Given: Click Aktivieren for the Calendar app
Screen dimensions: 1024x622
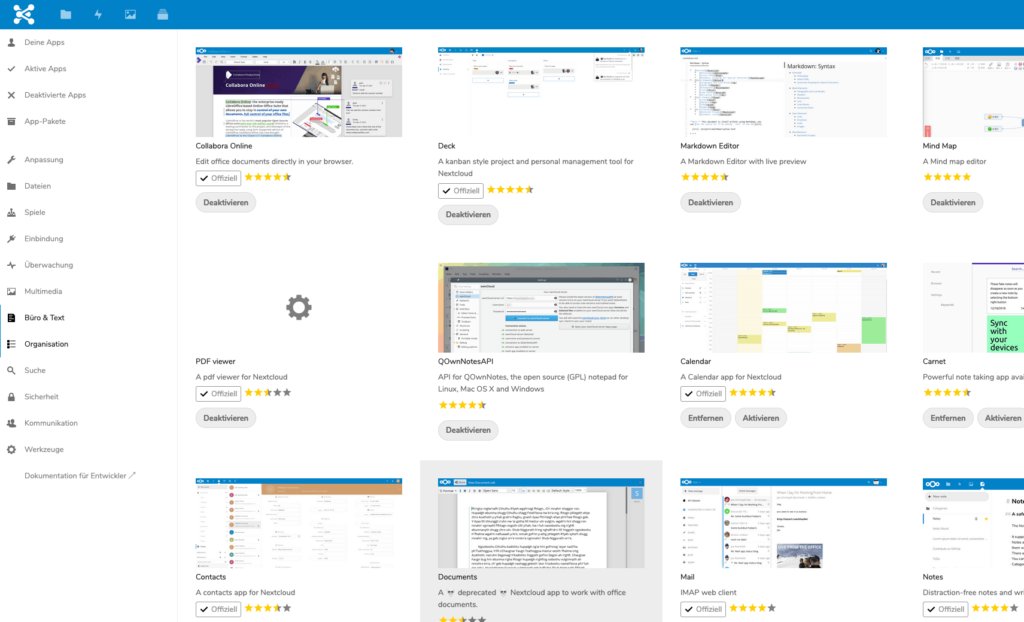Looking at the screenshot, I should click(x=761, y=418).
